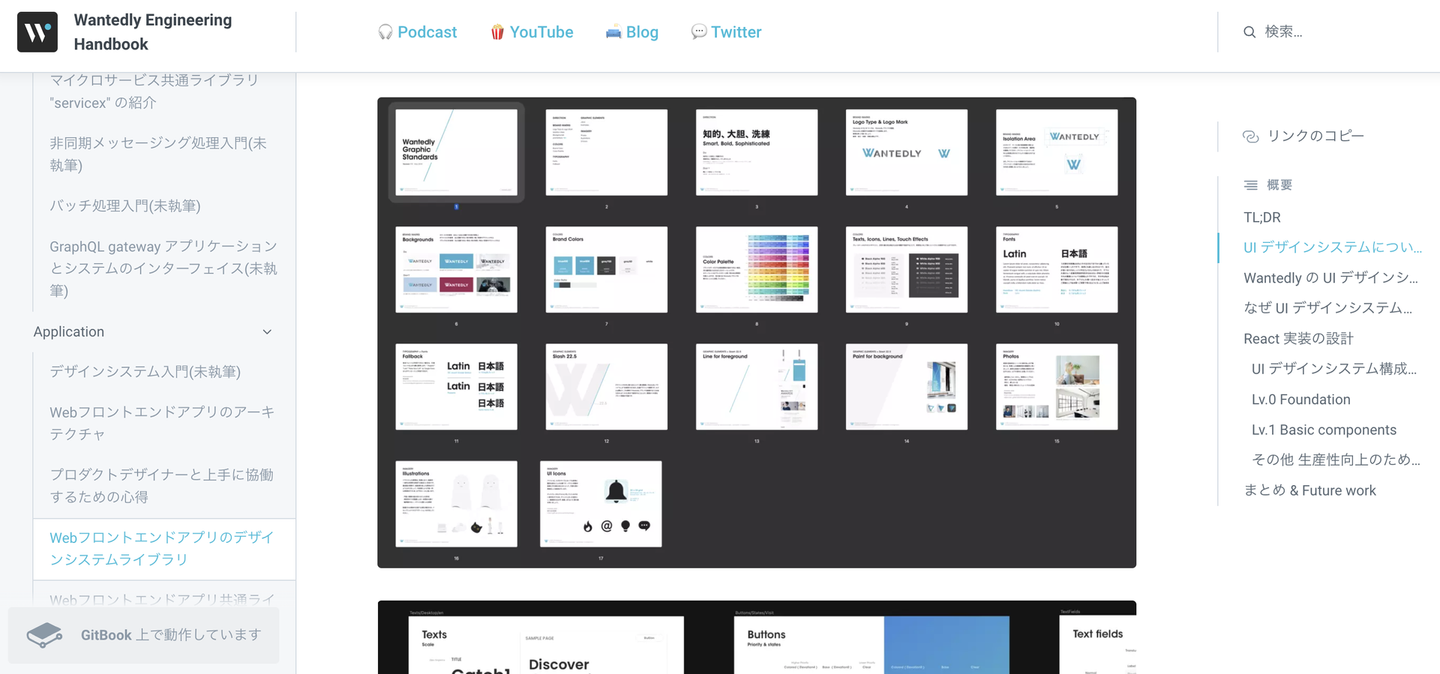Jump to React 実装の設計 section
This screenshot has width=1440, height=674.
pos(1298,338)
